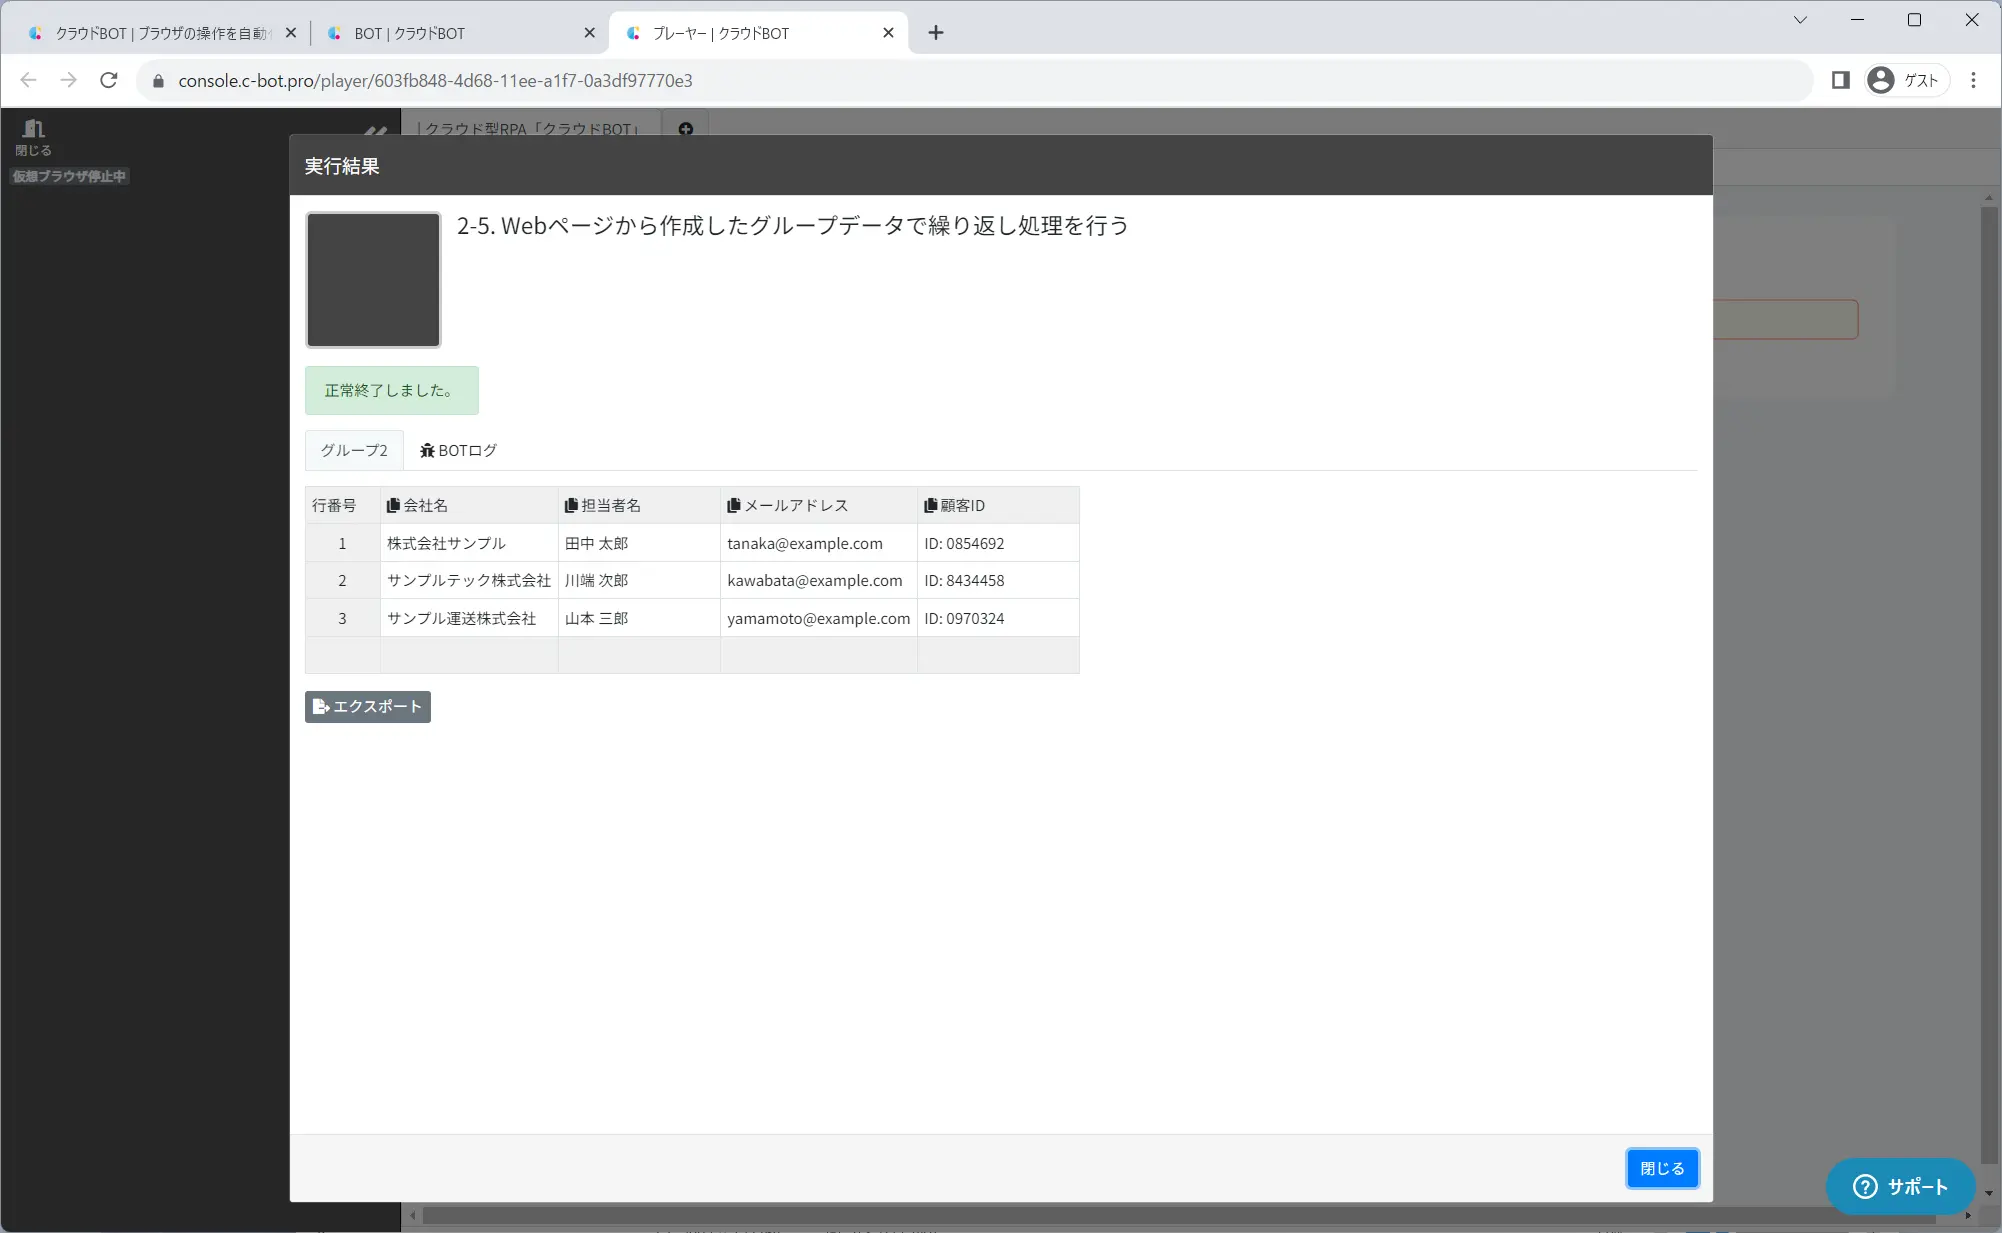Click the address bar URL
This screenshot has height=1233, width=2002.
point(435,80)
